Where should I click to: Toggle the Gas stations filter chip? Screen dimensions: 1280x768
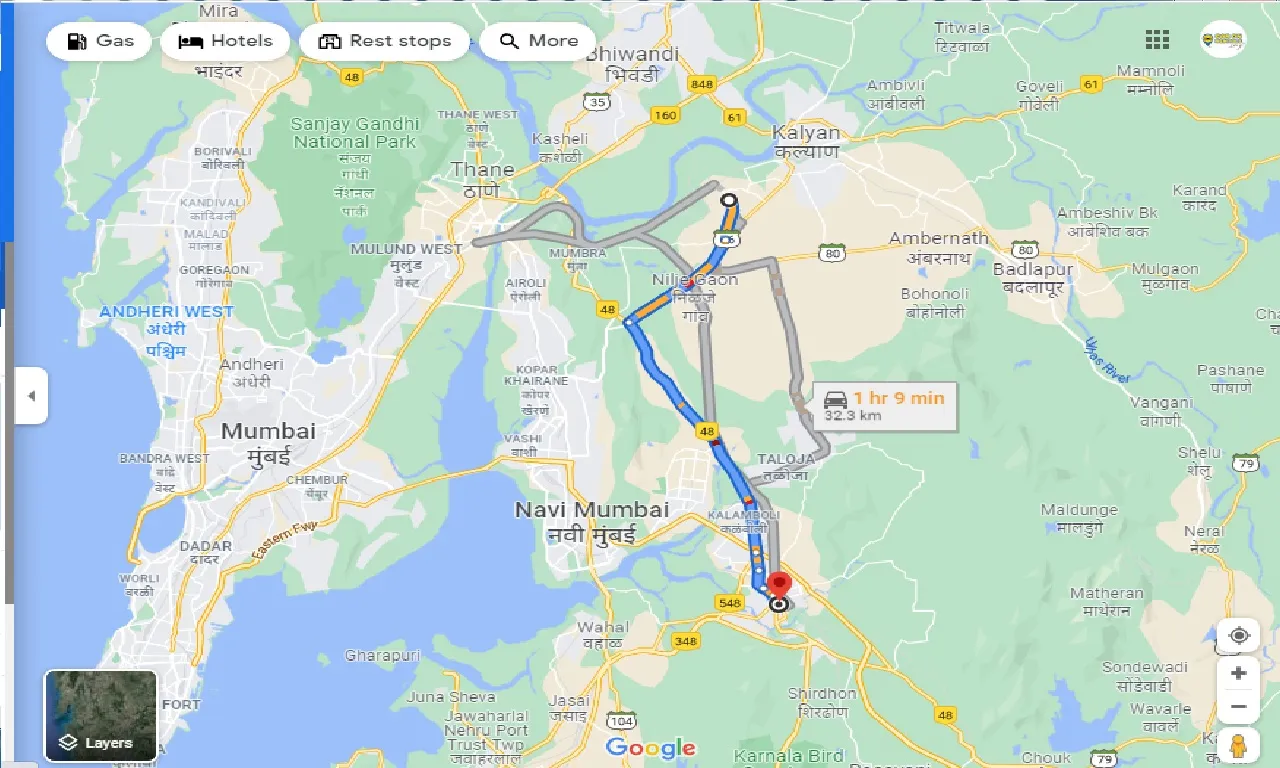(99, 41)
